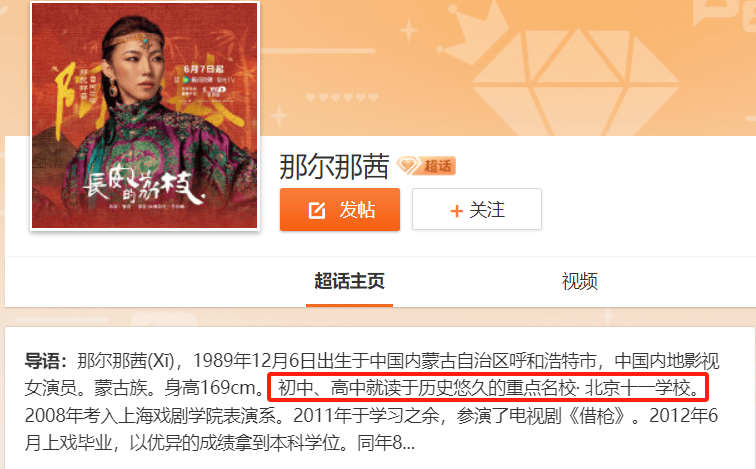Click the plus icon next to 关注
This screenshot has height=469, width=756.
456,211
